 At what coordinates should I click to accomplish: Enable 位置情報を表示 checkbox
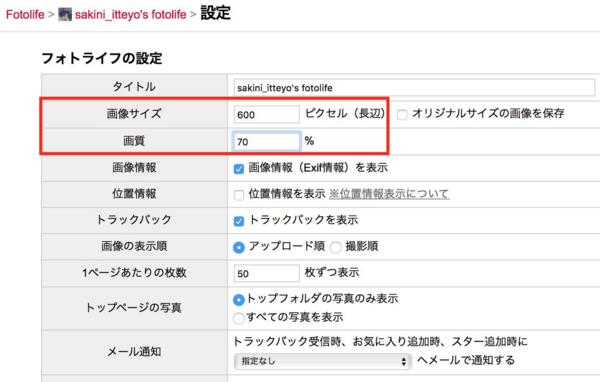coord(239,195)
